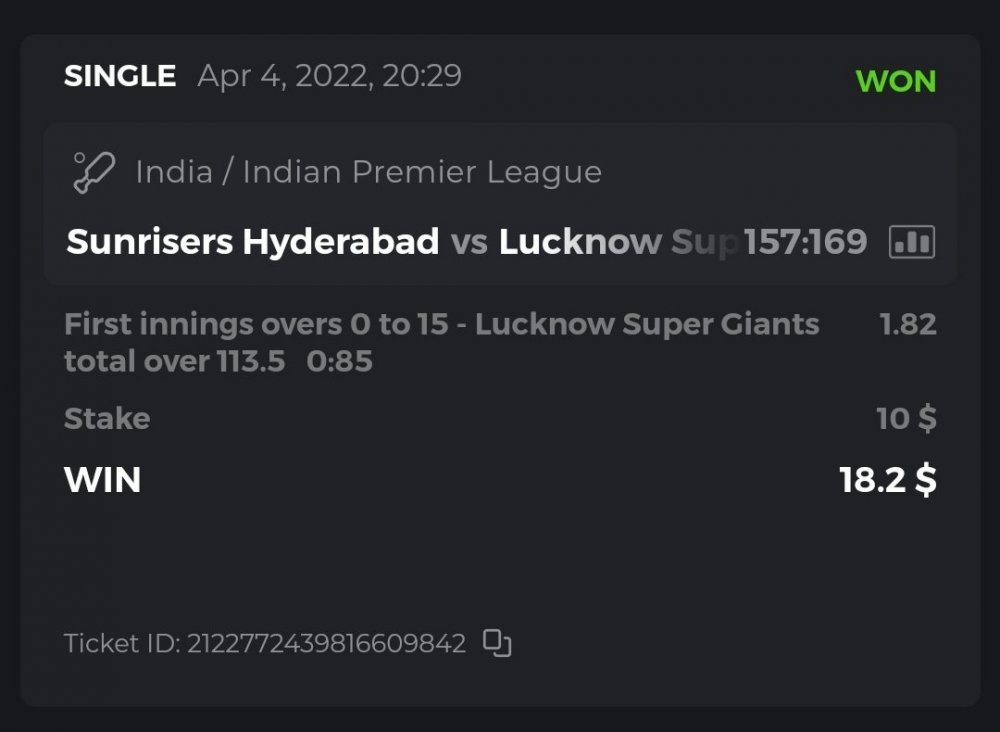Select the Ticket ID number text
1000x732 pixels.
click(x=325, y=643)
